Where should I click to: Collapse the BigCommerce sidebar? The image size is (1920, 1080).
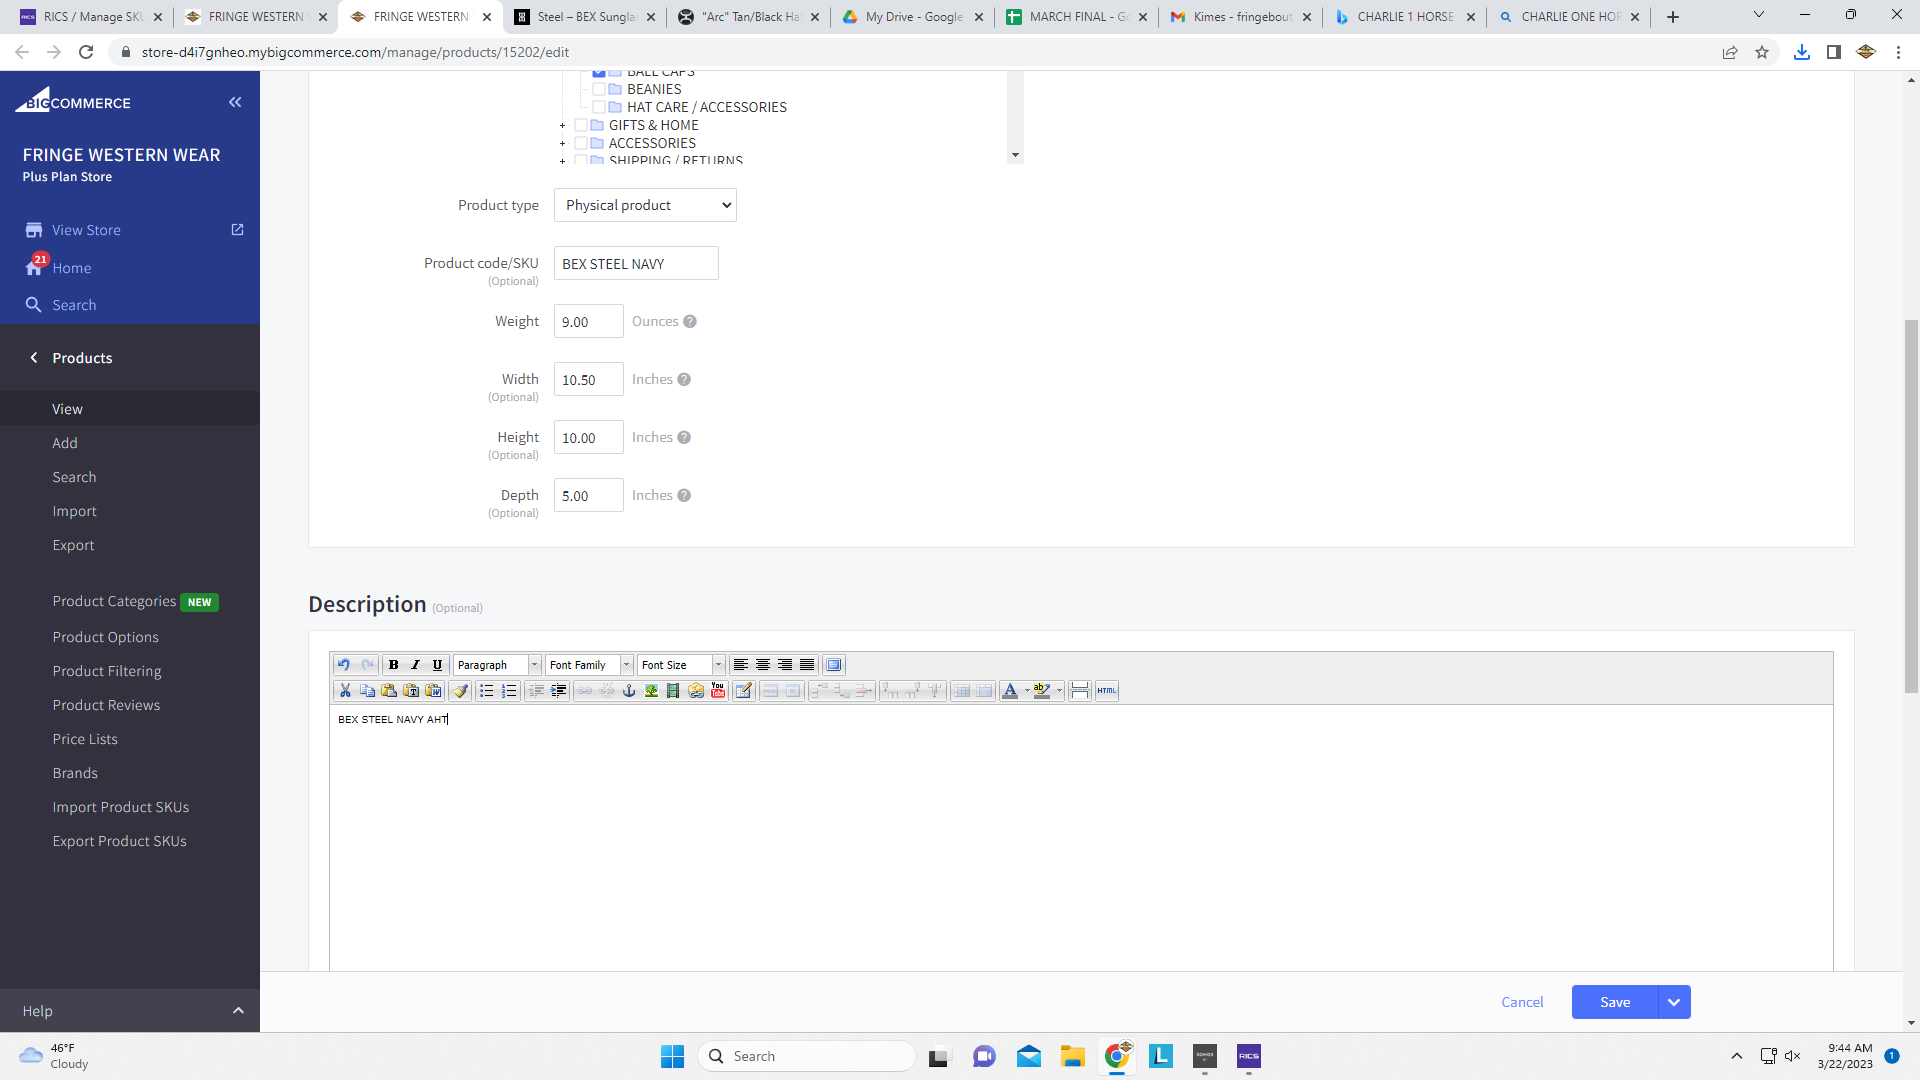(x=235, y=102)
